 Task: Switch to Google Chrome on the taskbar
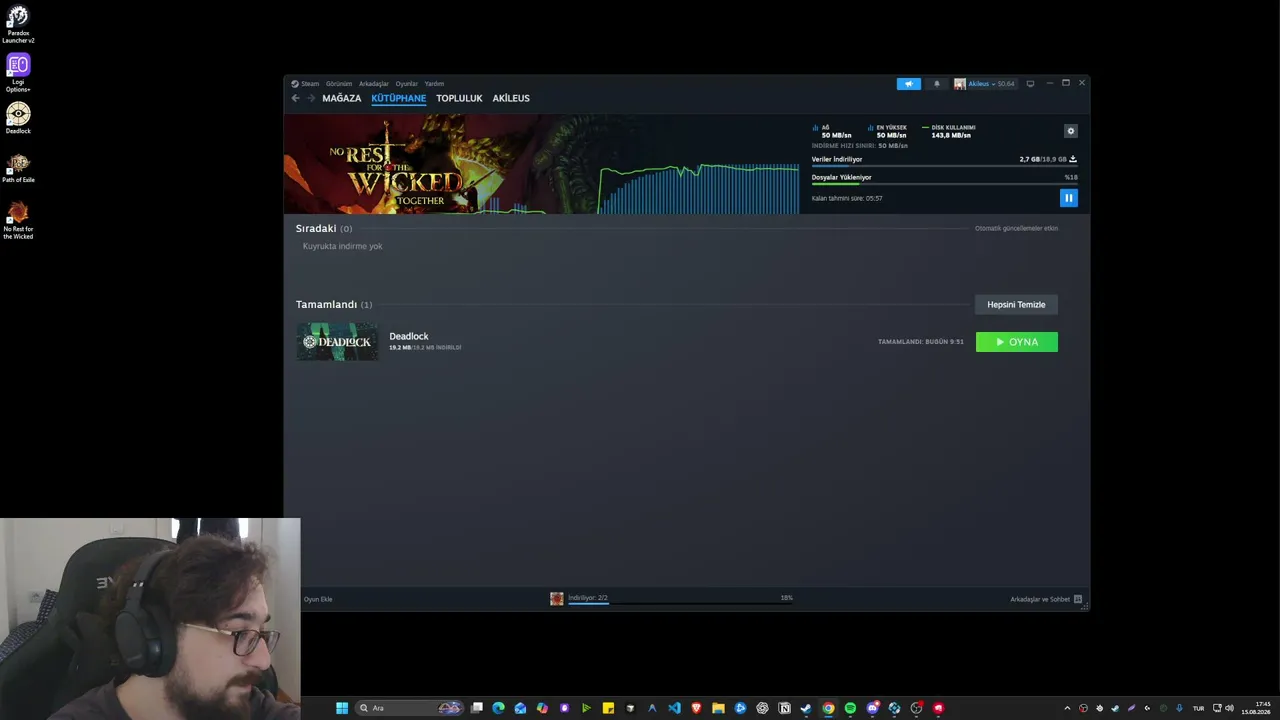828,708
